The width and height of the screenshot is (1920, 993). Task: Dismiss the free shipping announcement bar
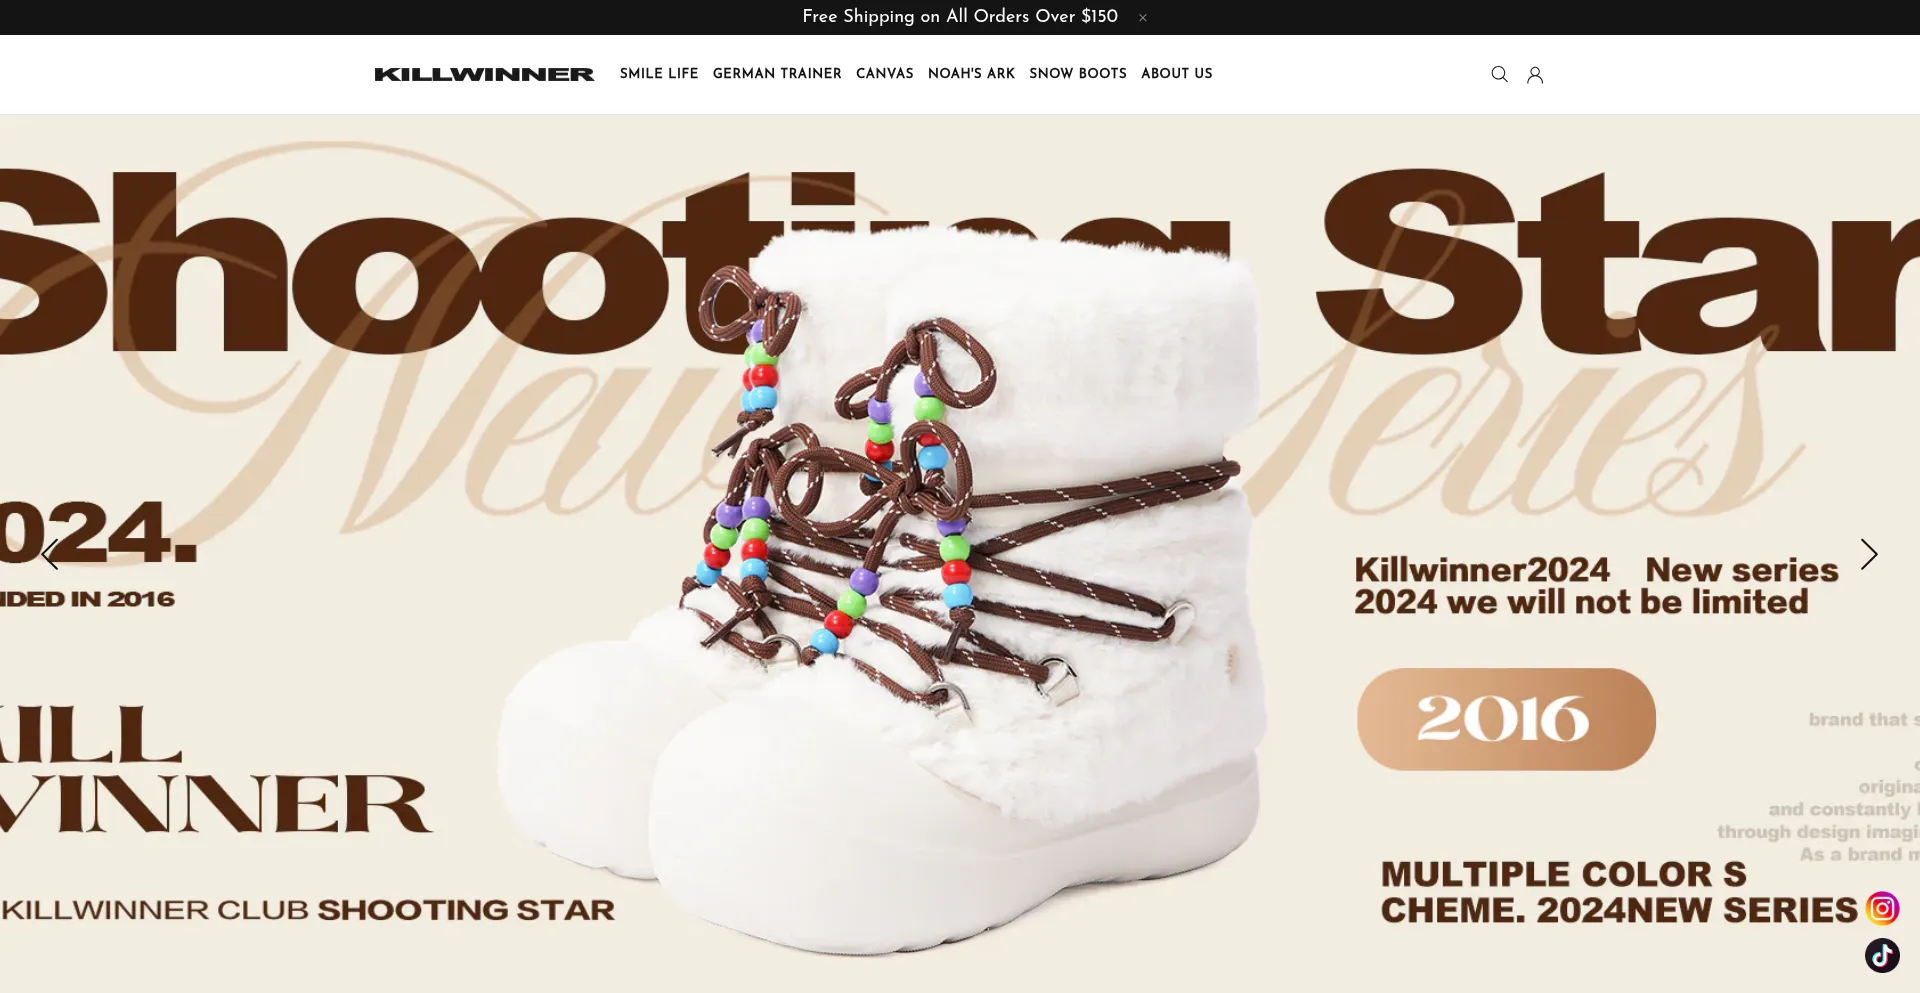click(x=1142, y=18)
